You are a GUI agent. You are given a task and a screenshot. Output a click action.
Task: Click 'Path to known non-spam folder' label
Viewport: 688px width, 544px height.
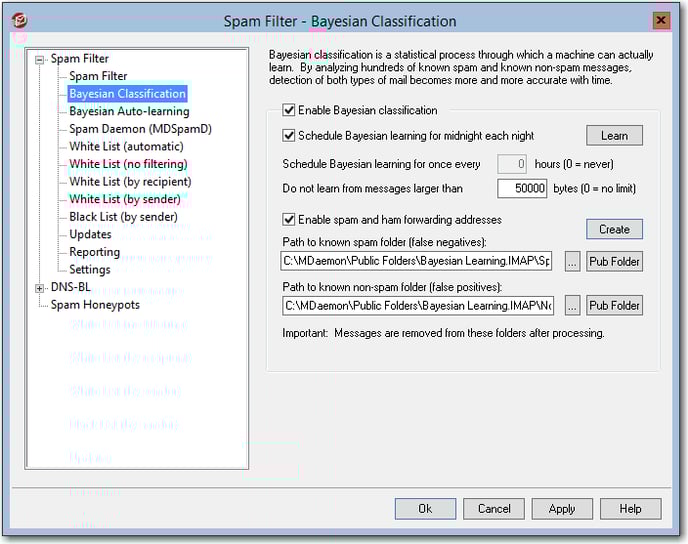pos(392,287)
